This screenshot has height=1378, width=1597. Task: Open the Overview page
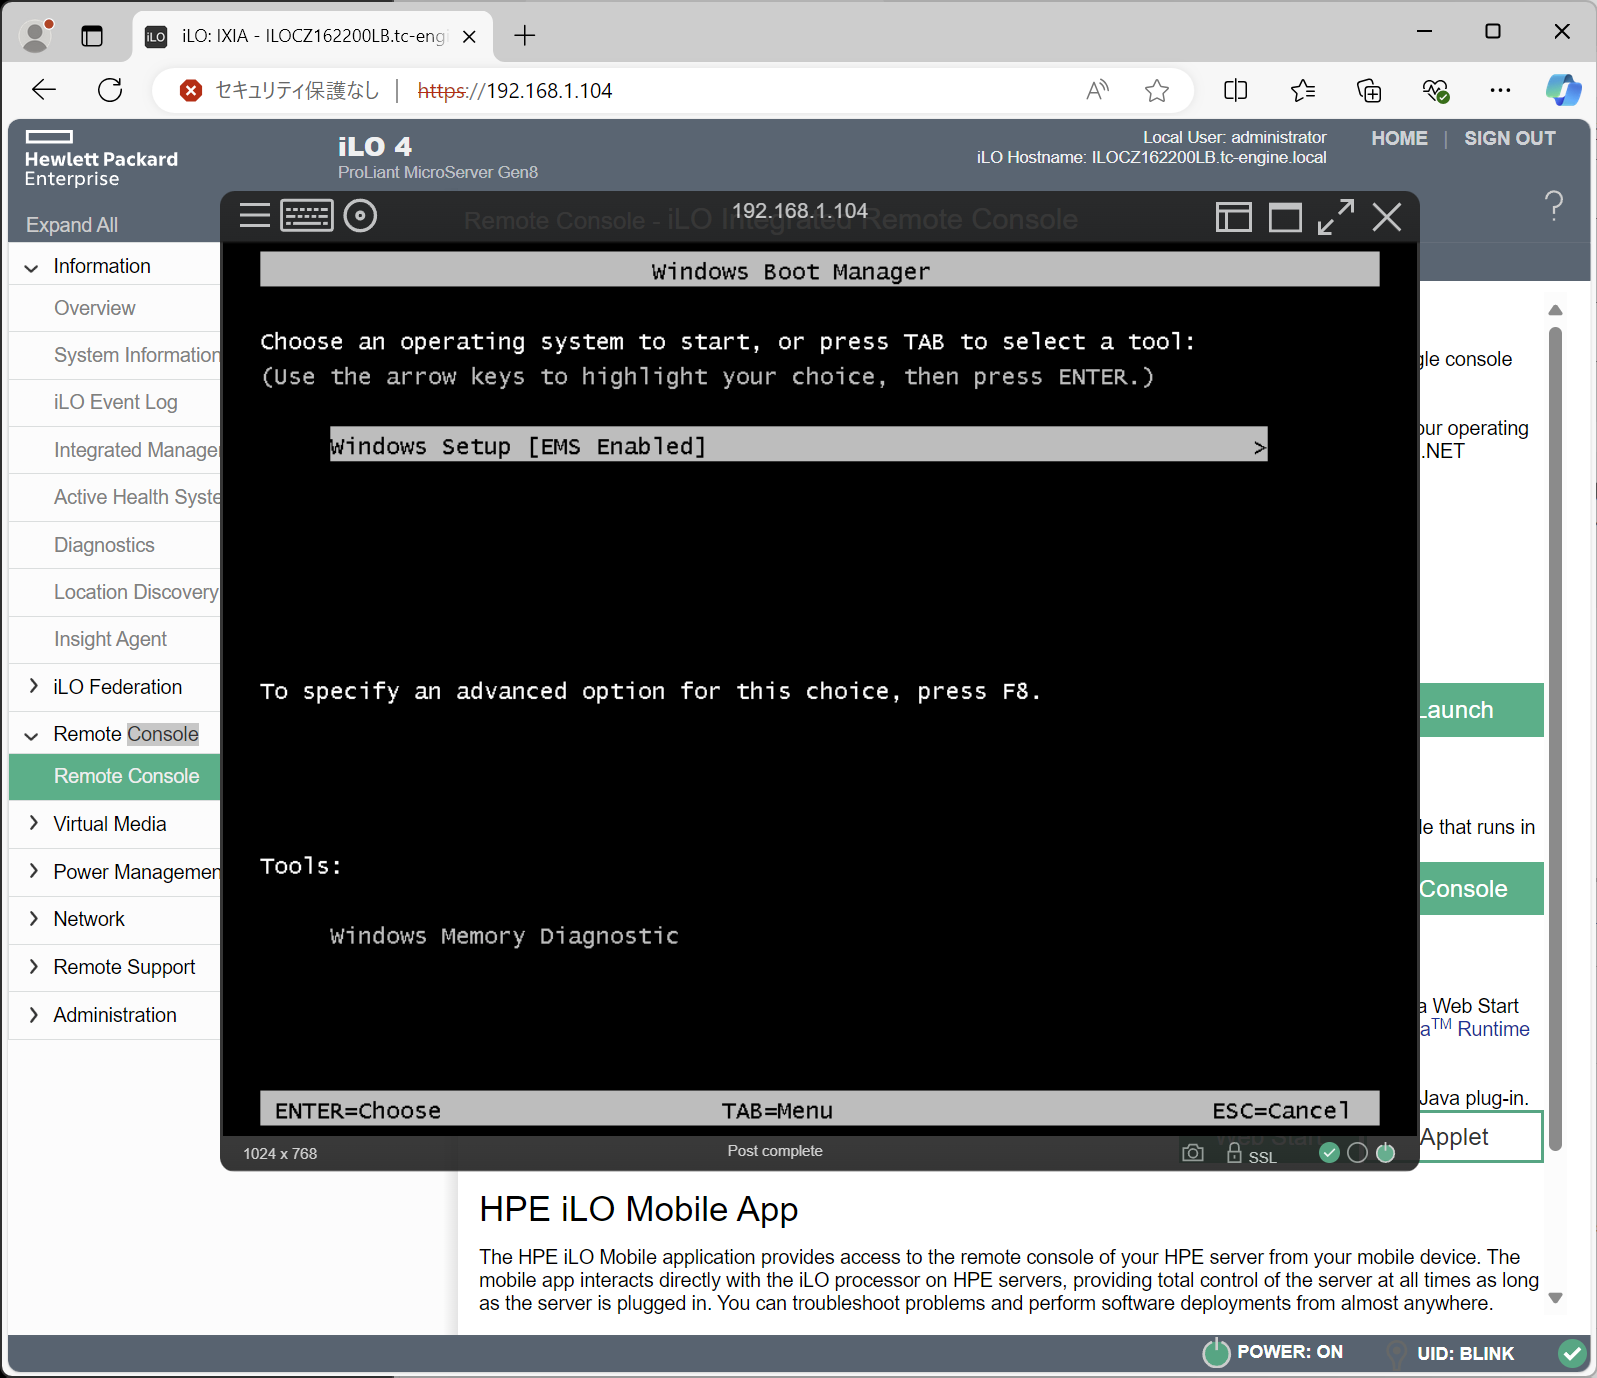tap(95, 308)
